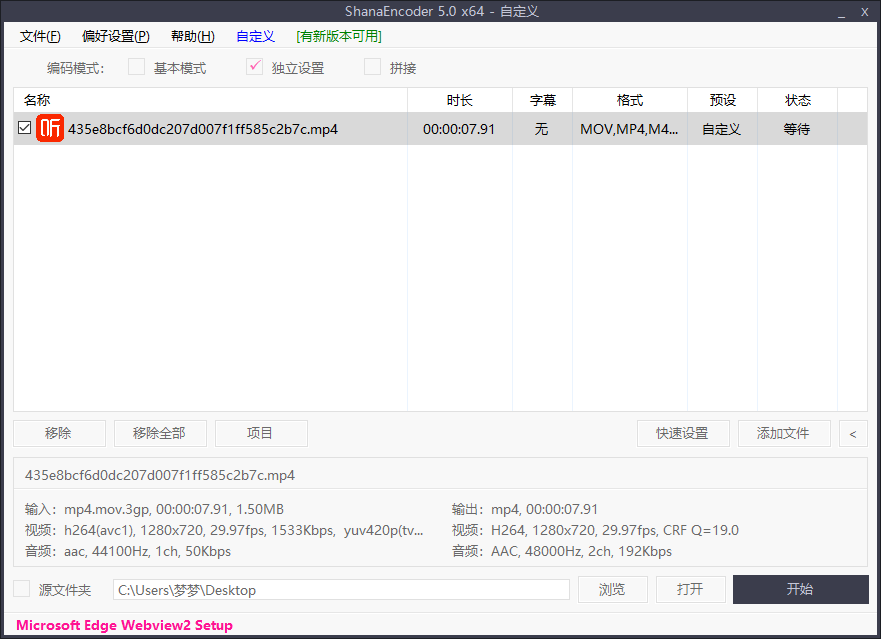Enable 基本模式 encoding mode checkbox
Viewport: 881px width, 639px height.
(x=136, y=67)
